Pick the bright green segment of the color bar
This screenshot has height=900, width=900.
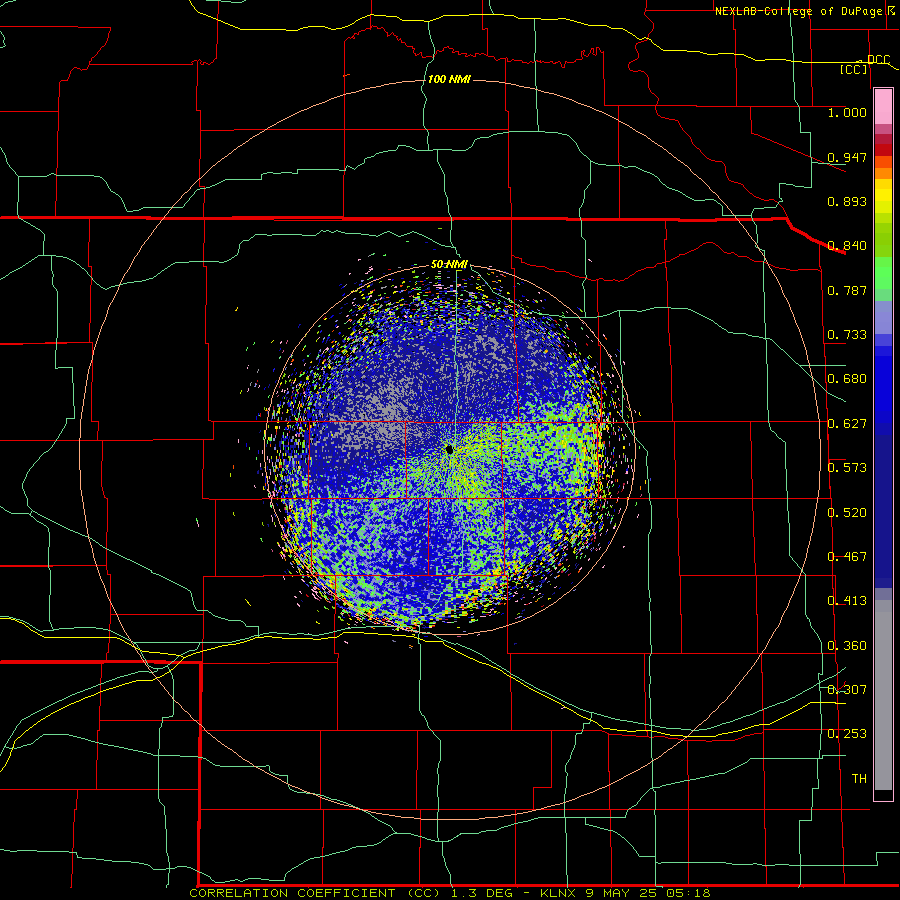pos(883,273)
